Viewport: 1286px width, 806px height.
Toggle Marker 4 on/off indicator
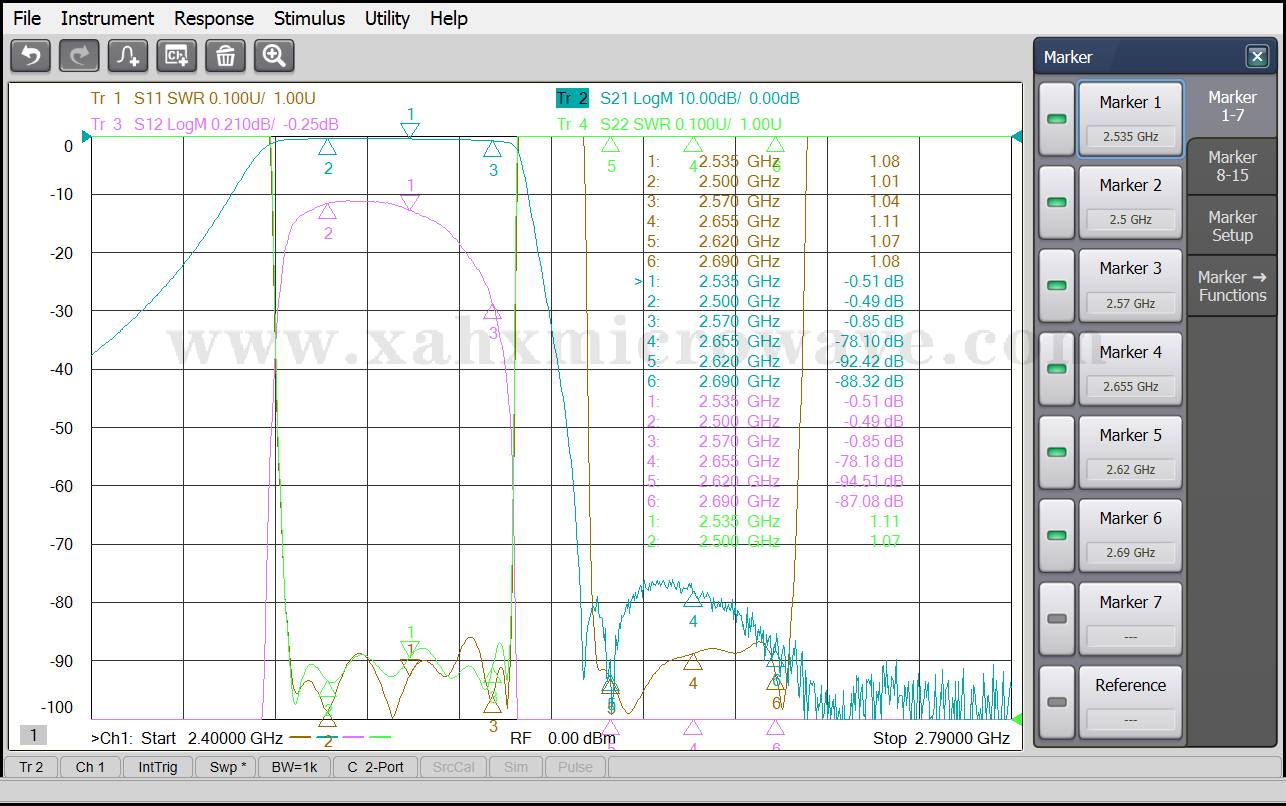(x=1057, y=369)
